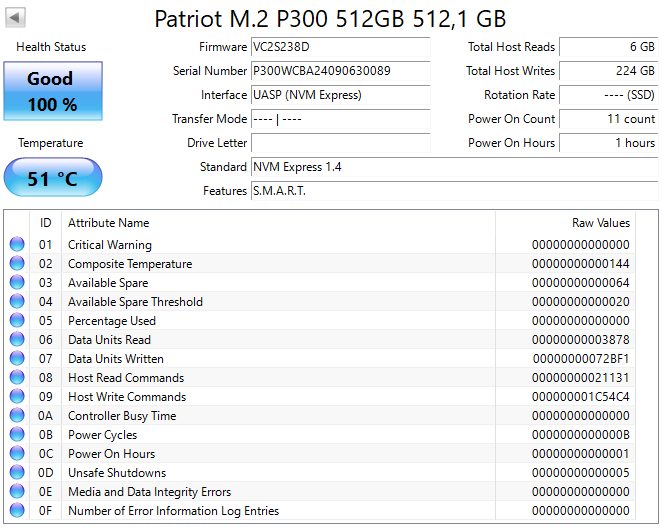Click status circle for Composite Temperature row

coord(17,264)
